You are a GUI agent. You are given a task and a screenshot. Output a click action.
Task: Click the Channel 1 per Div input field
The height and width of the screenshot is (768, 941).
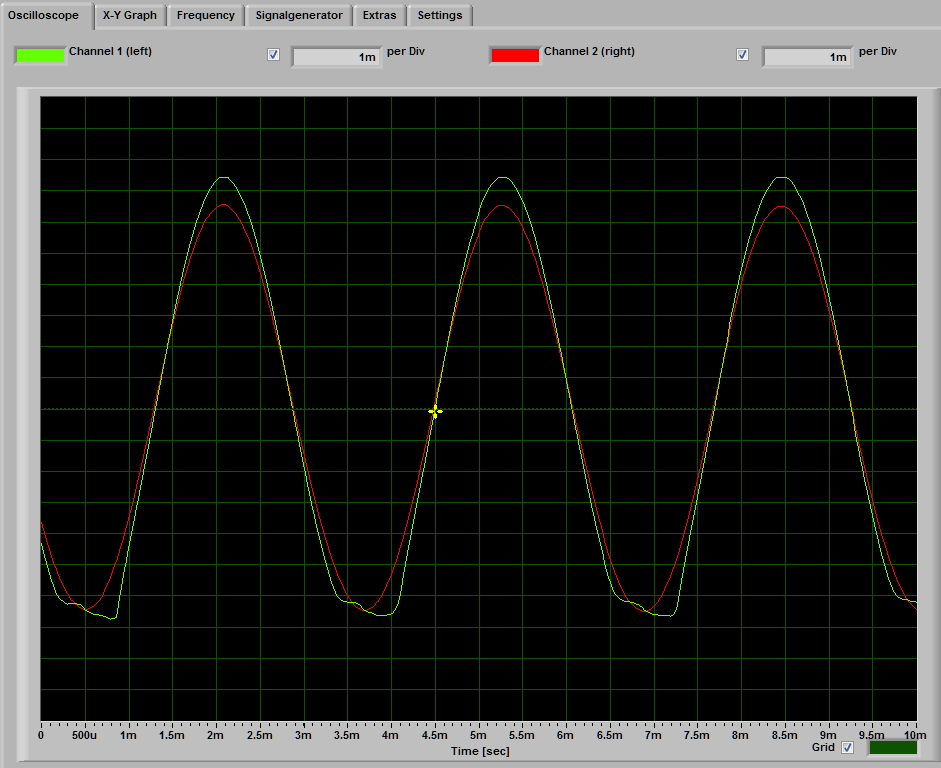tap(336, 57)
